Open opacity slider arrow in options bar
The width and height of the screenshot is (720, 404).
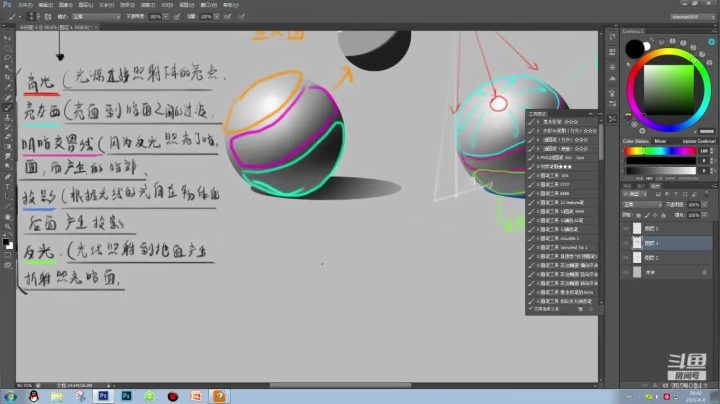point(165,17)
